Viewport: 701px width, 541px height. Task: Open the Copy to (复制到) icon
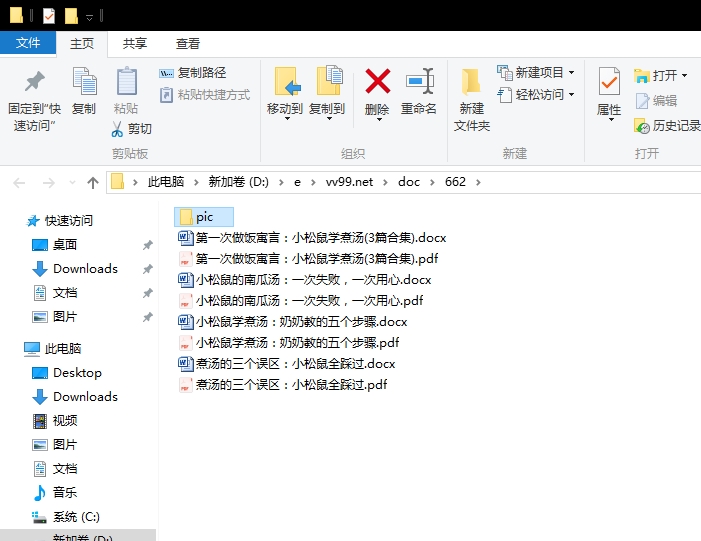(x=329, y=81)
